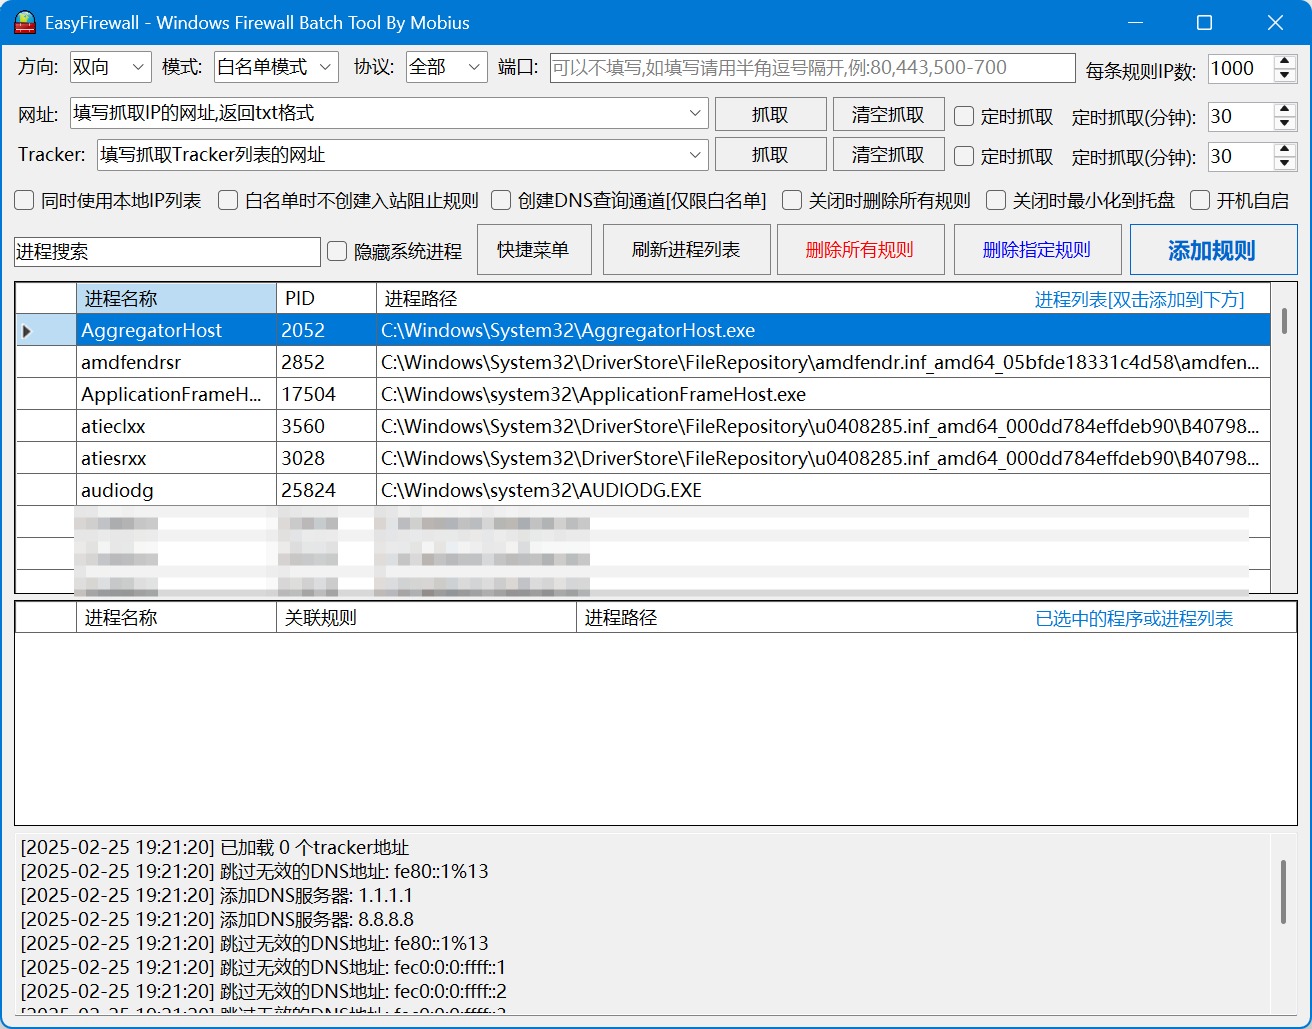The image size is (1312, 1029).
Task: Click log line 添加DNS服务器: 8.8.8.8
Action: 217,919
